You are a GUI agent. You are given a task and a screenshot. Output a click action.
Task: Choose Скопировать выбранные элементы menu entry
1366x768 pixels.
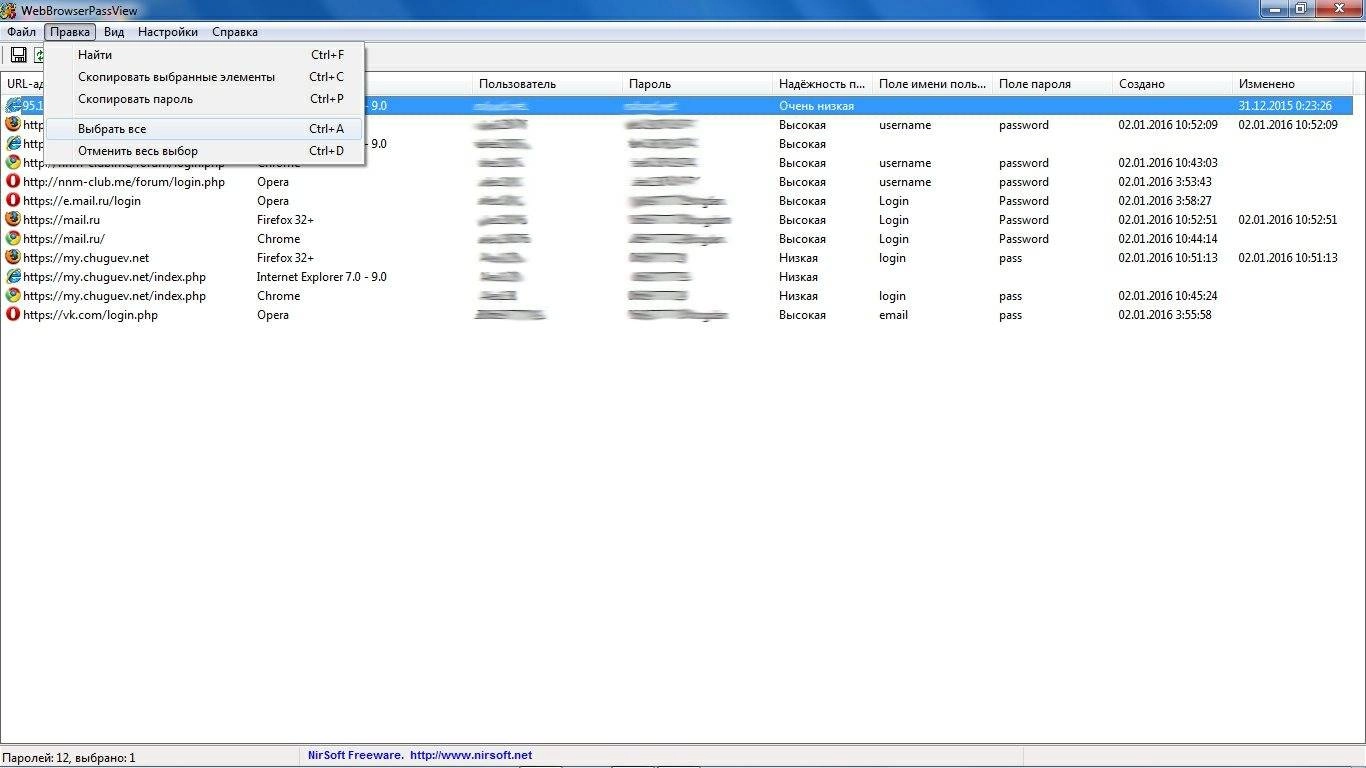pos(204,77)
